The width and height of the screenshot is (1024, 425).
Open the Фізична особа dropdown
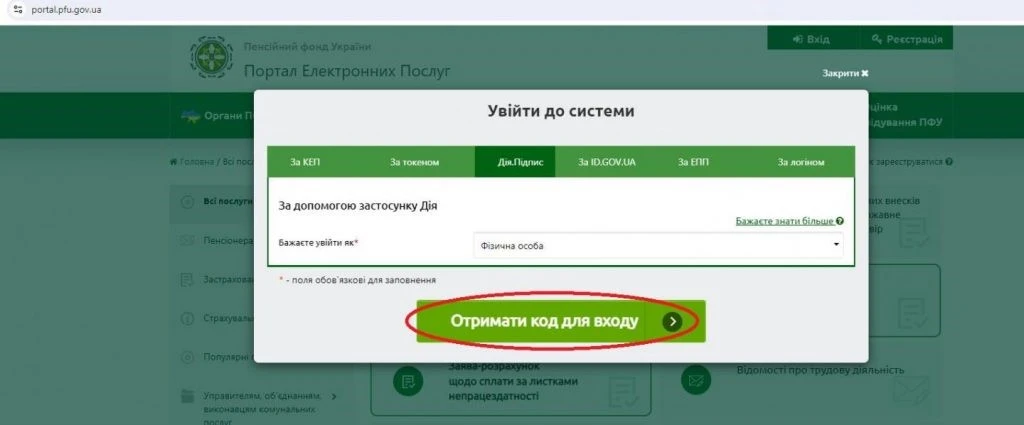point(657,245)
